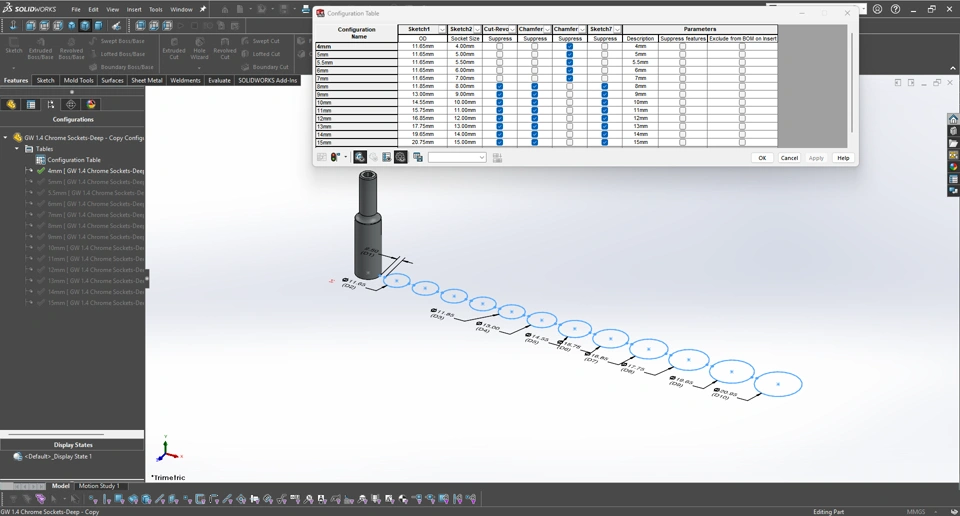Screen dimensions: 960x516
Task: Open the table view combo box in dialog
Action: [457, 157]
